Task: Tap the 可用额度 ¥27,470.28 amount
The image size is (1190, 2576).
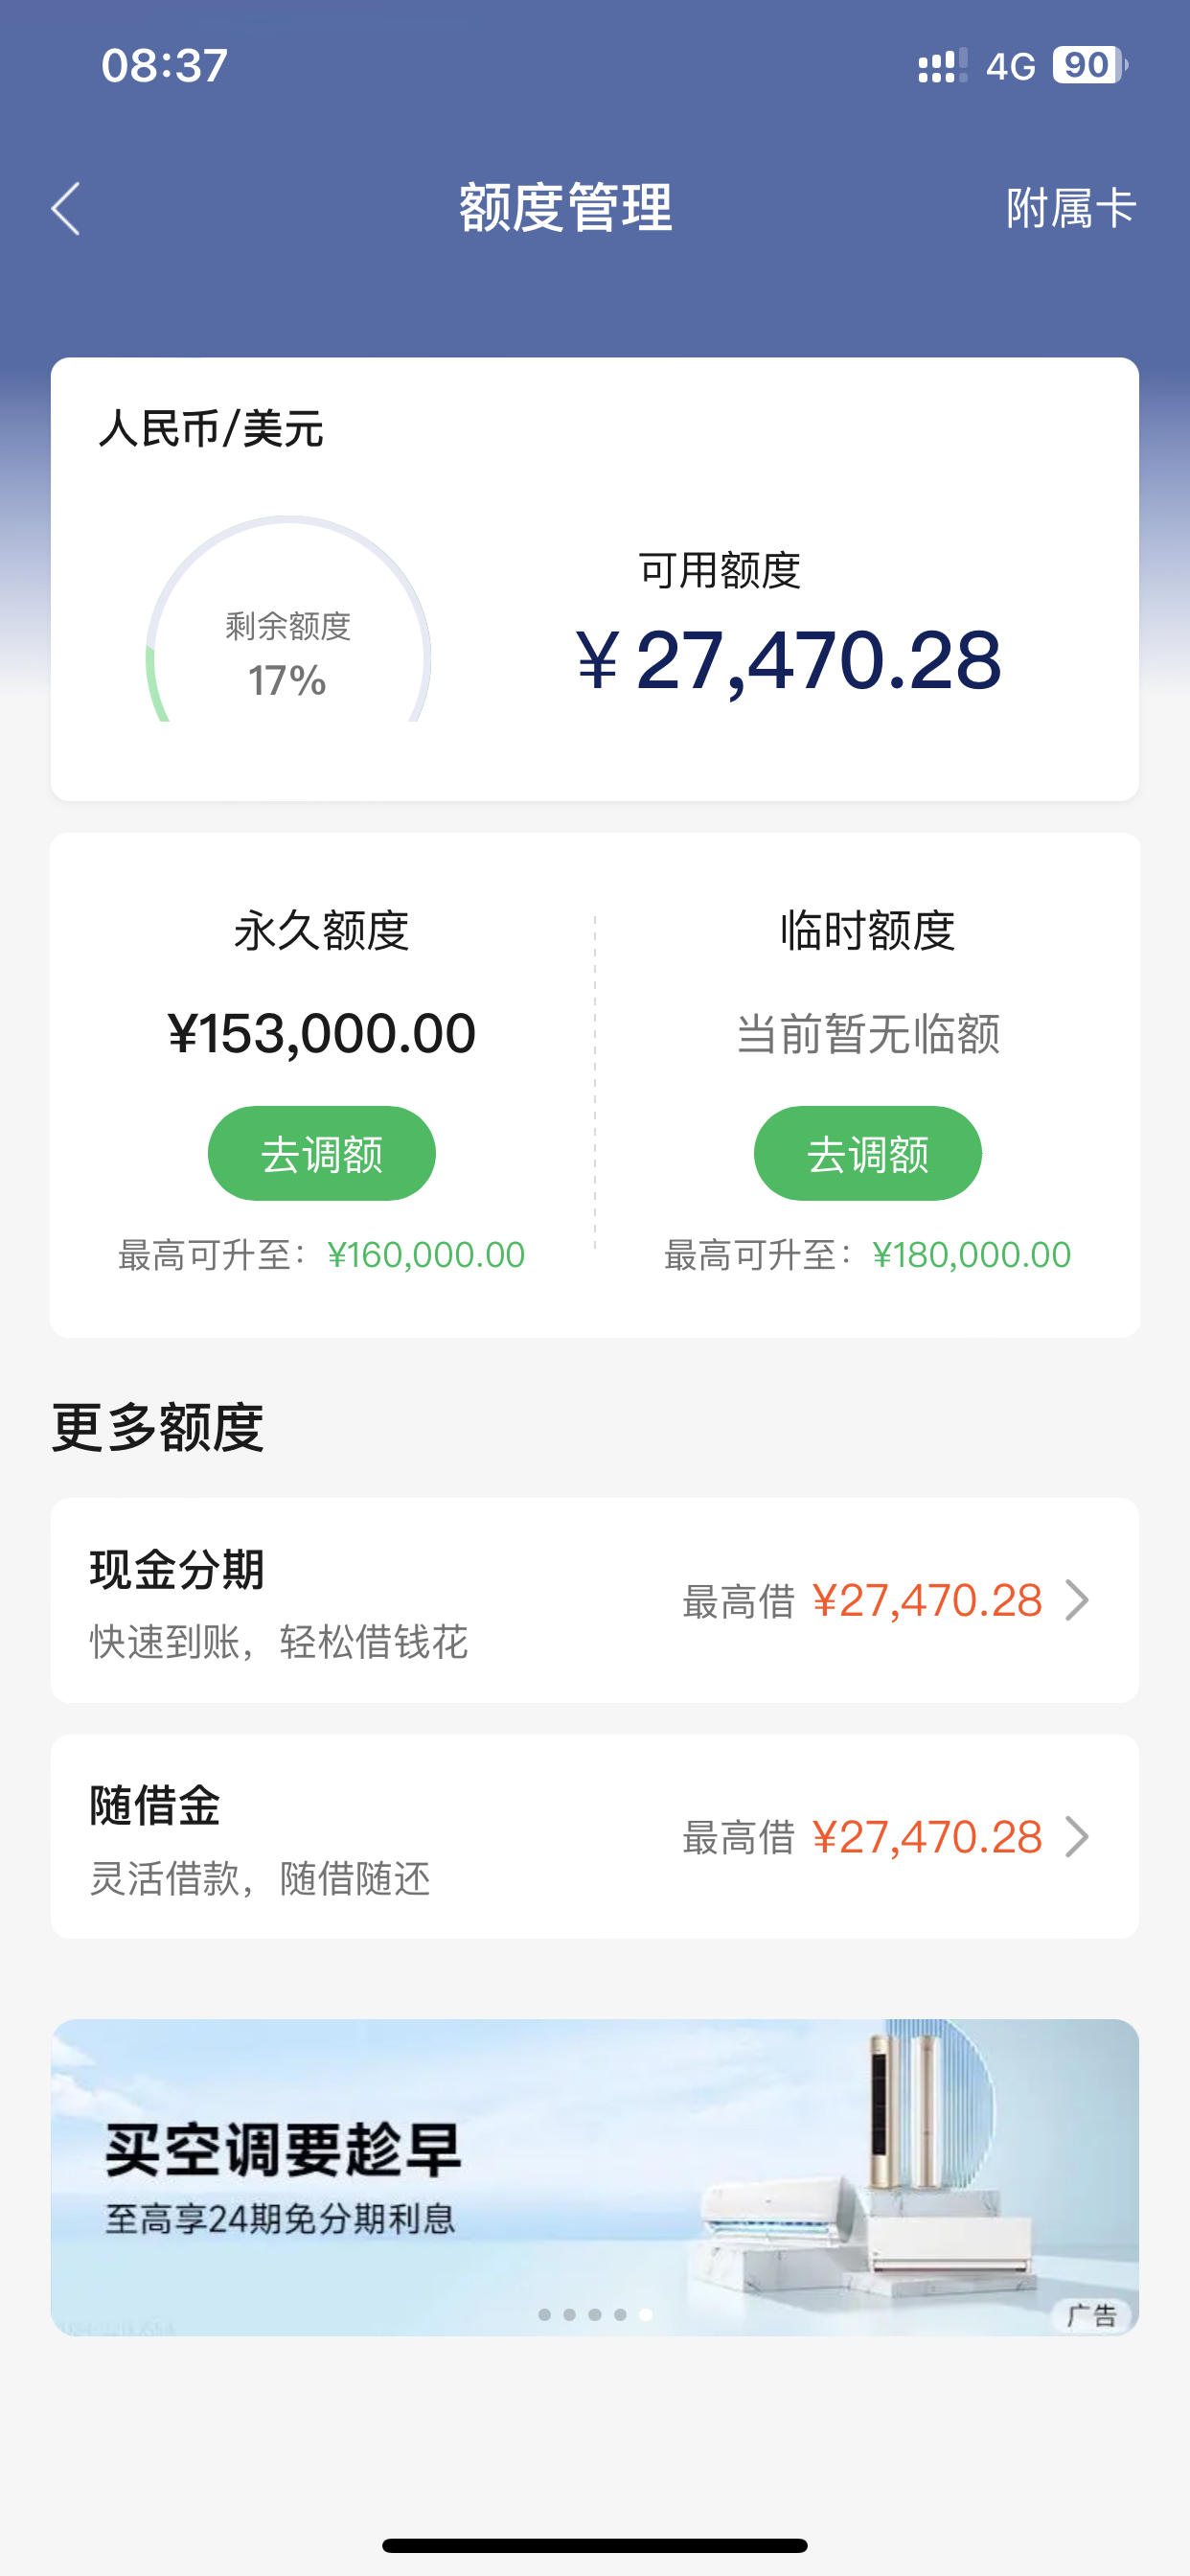Action: pyautogui.click(x=788, y=660)
